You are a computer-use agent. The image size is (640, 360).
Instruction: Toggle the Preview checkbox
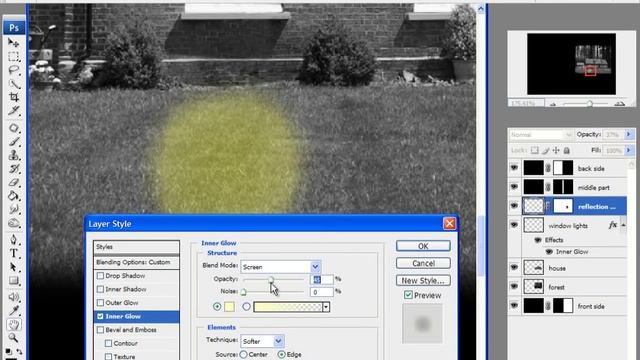point(408,295)
